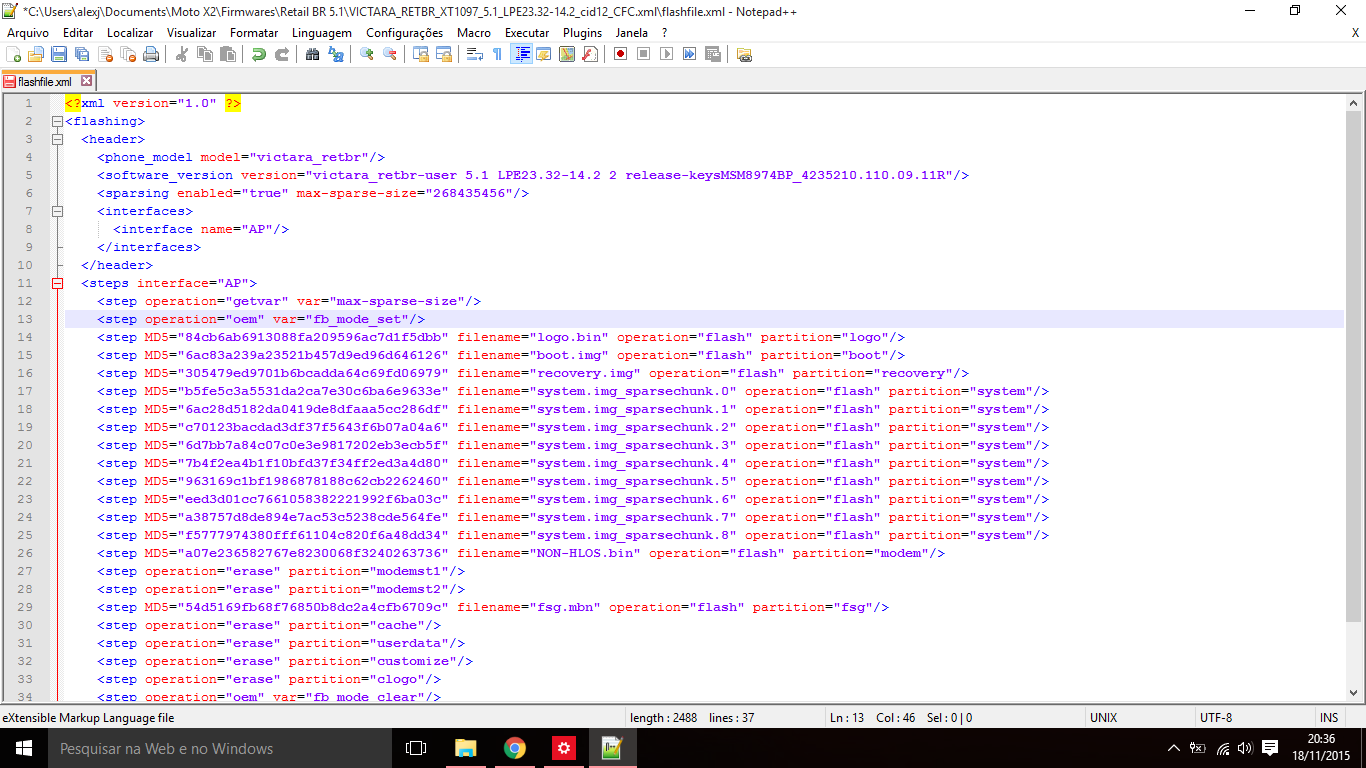This screenshot has height=768, width=1366.
Task: Run macro multiple times icon
Action: coord(690,54)
